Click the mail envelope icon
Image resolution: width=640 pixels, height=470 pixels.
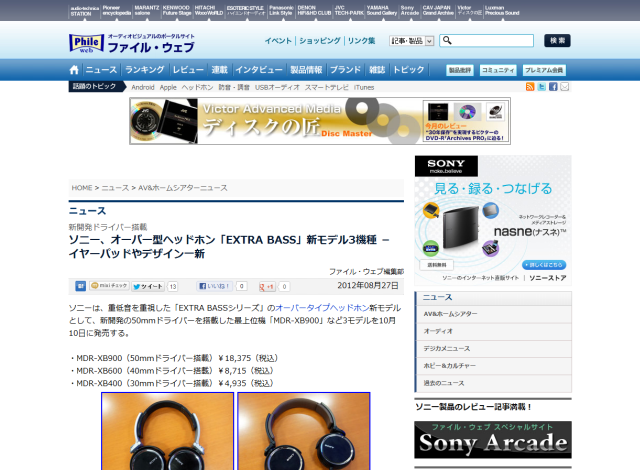564,86
